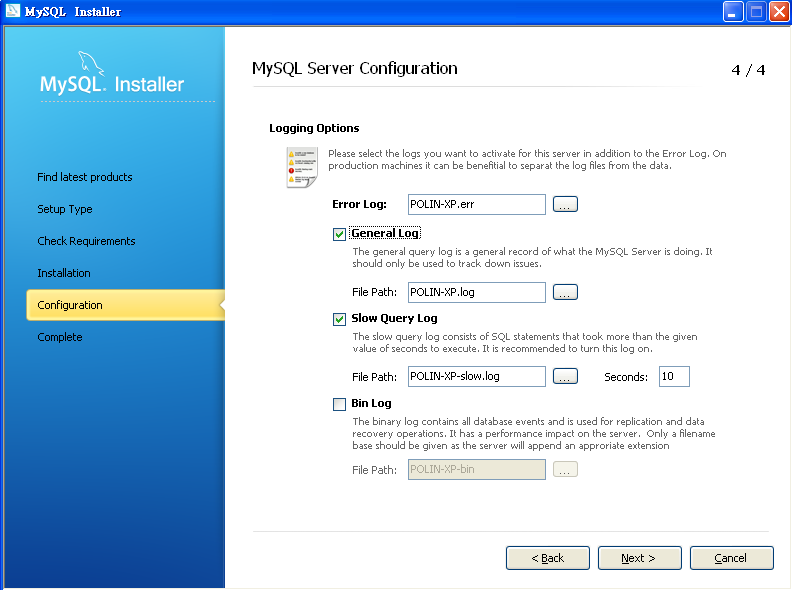Click the disabled Bin Log browse button
The width and height of the screenshot is (792, 590).
coord(565,469)
